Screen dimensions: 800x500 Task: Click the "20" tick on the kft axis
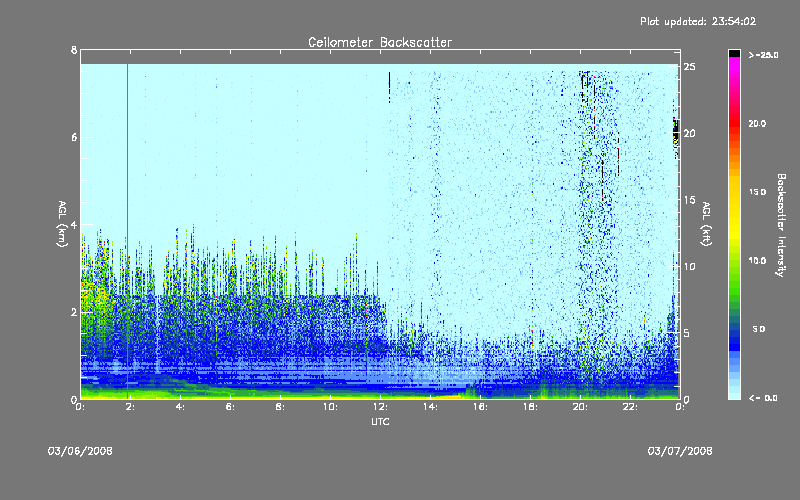(689, 133)
